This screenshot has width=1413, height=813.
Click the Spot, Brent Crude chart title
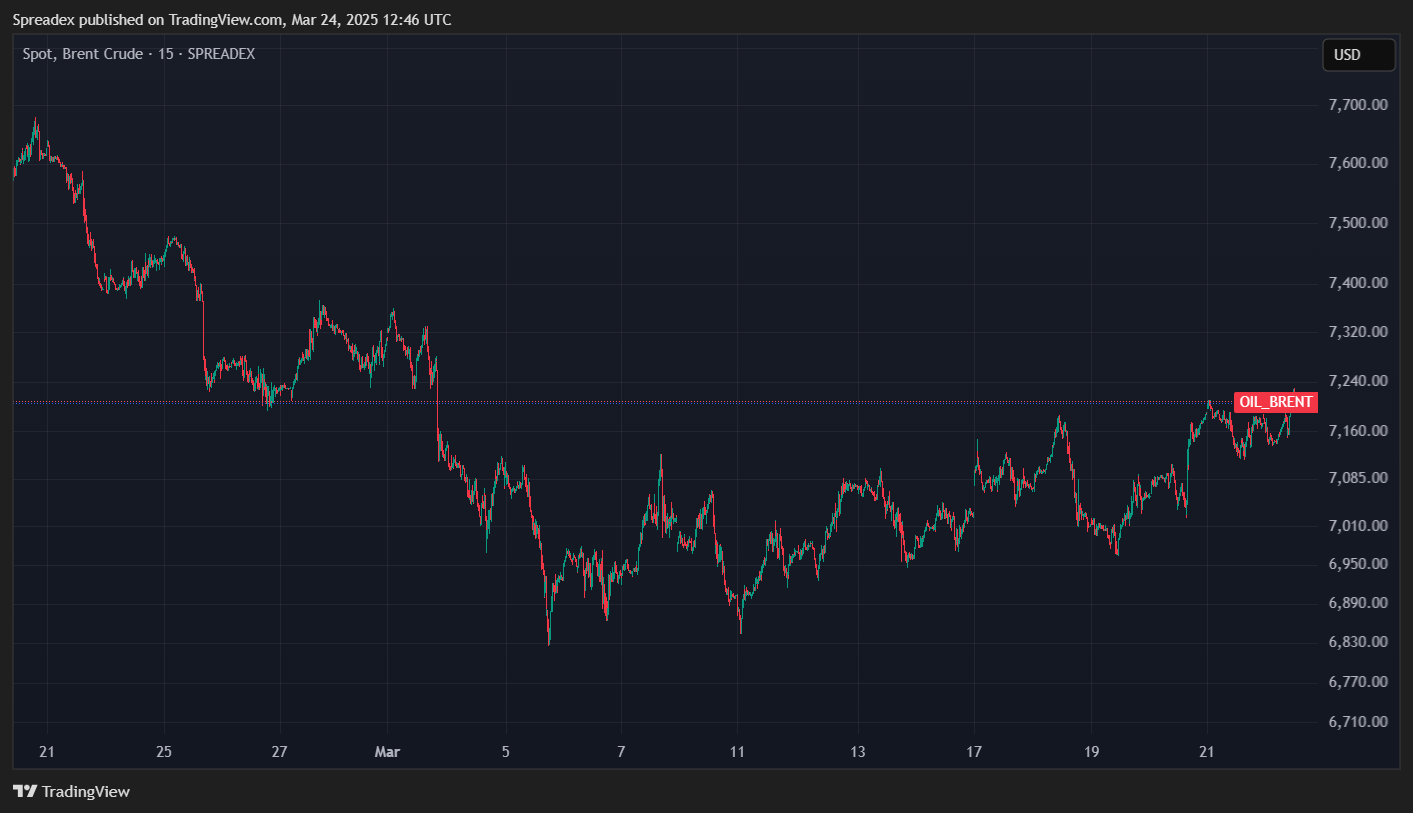(139, 54)
